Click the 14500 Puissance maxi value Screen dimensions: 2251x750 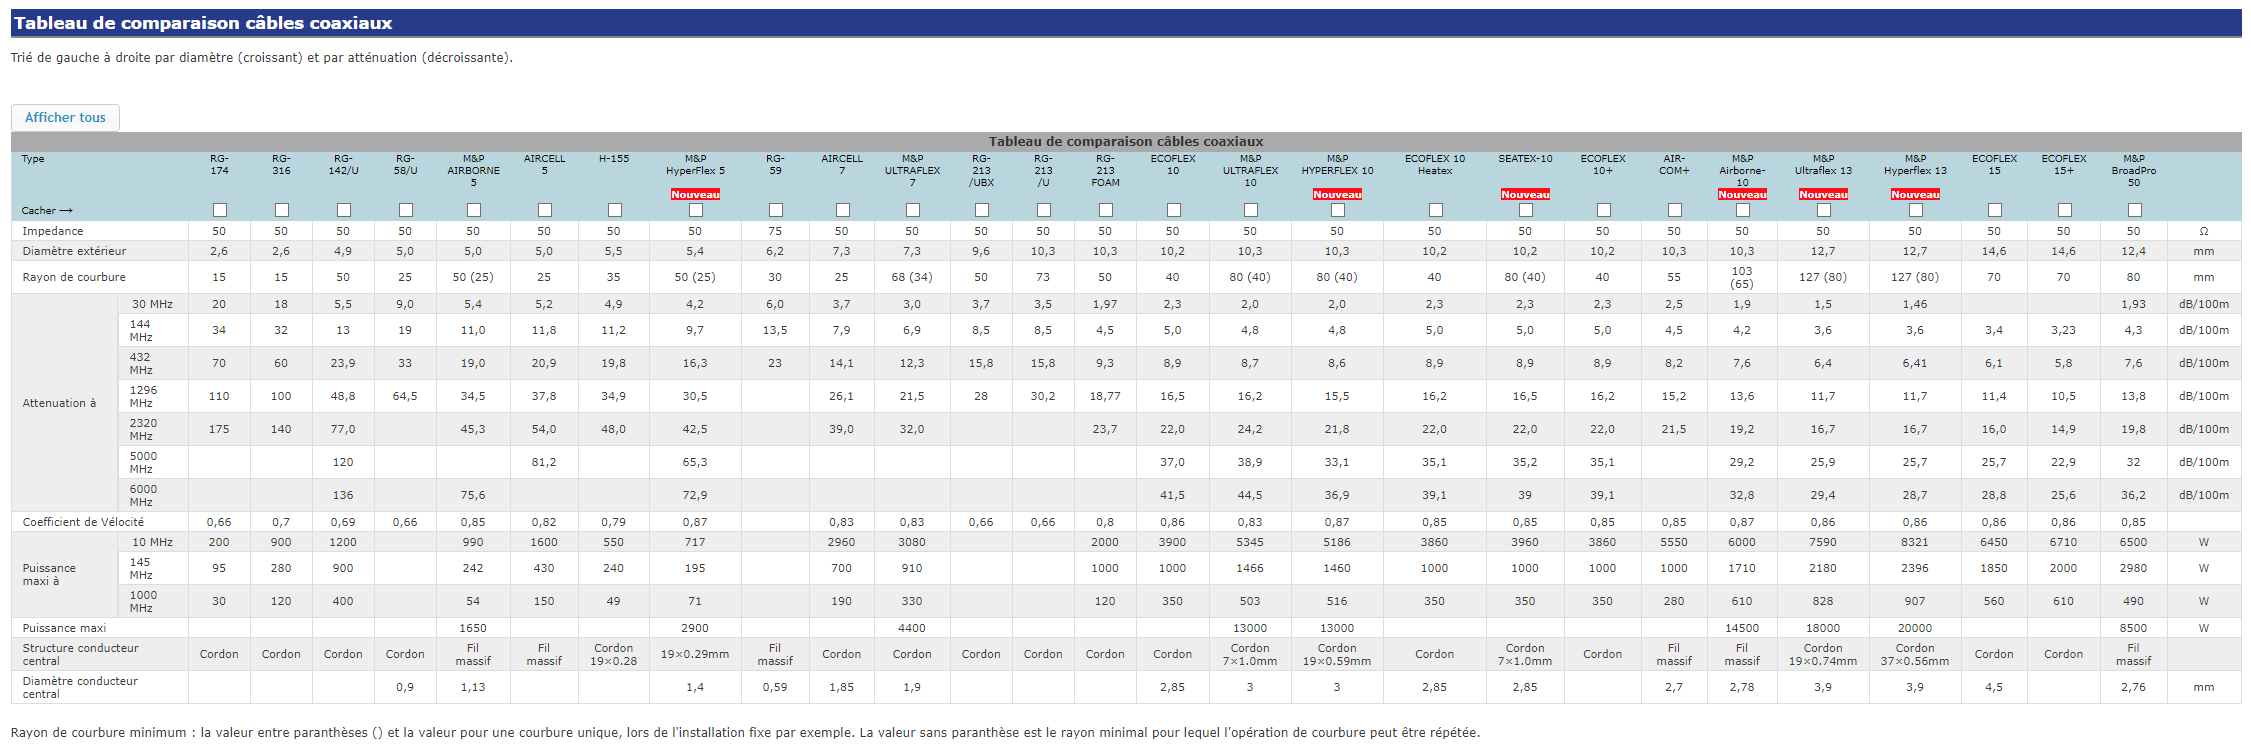[1742, 628]
